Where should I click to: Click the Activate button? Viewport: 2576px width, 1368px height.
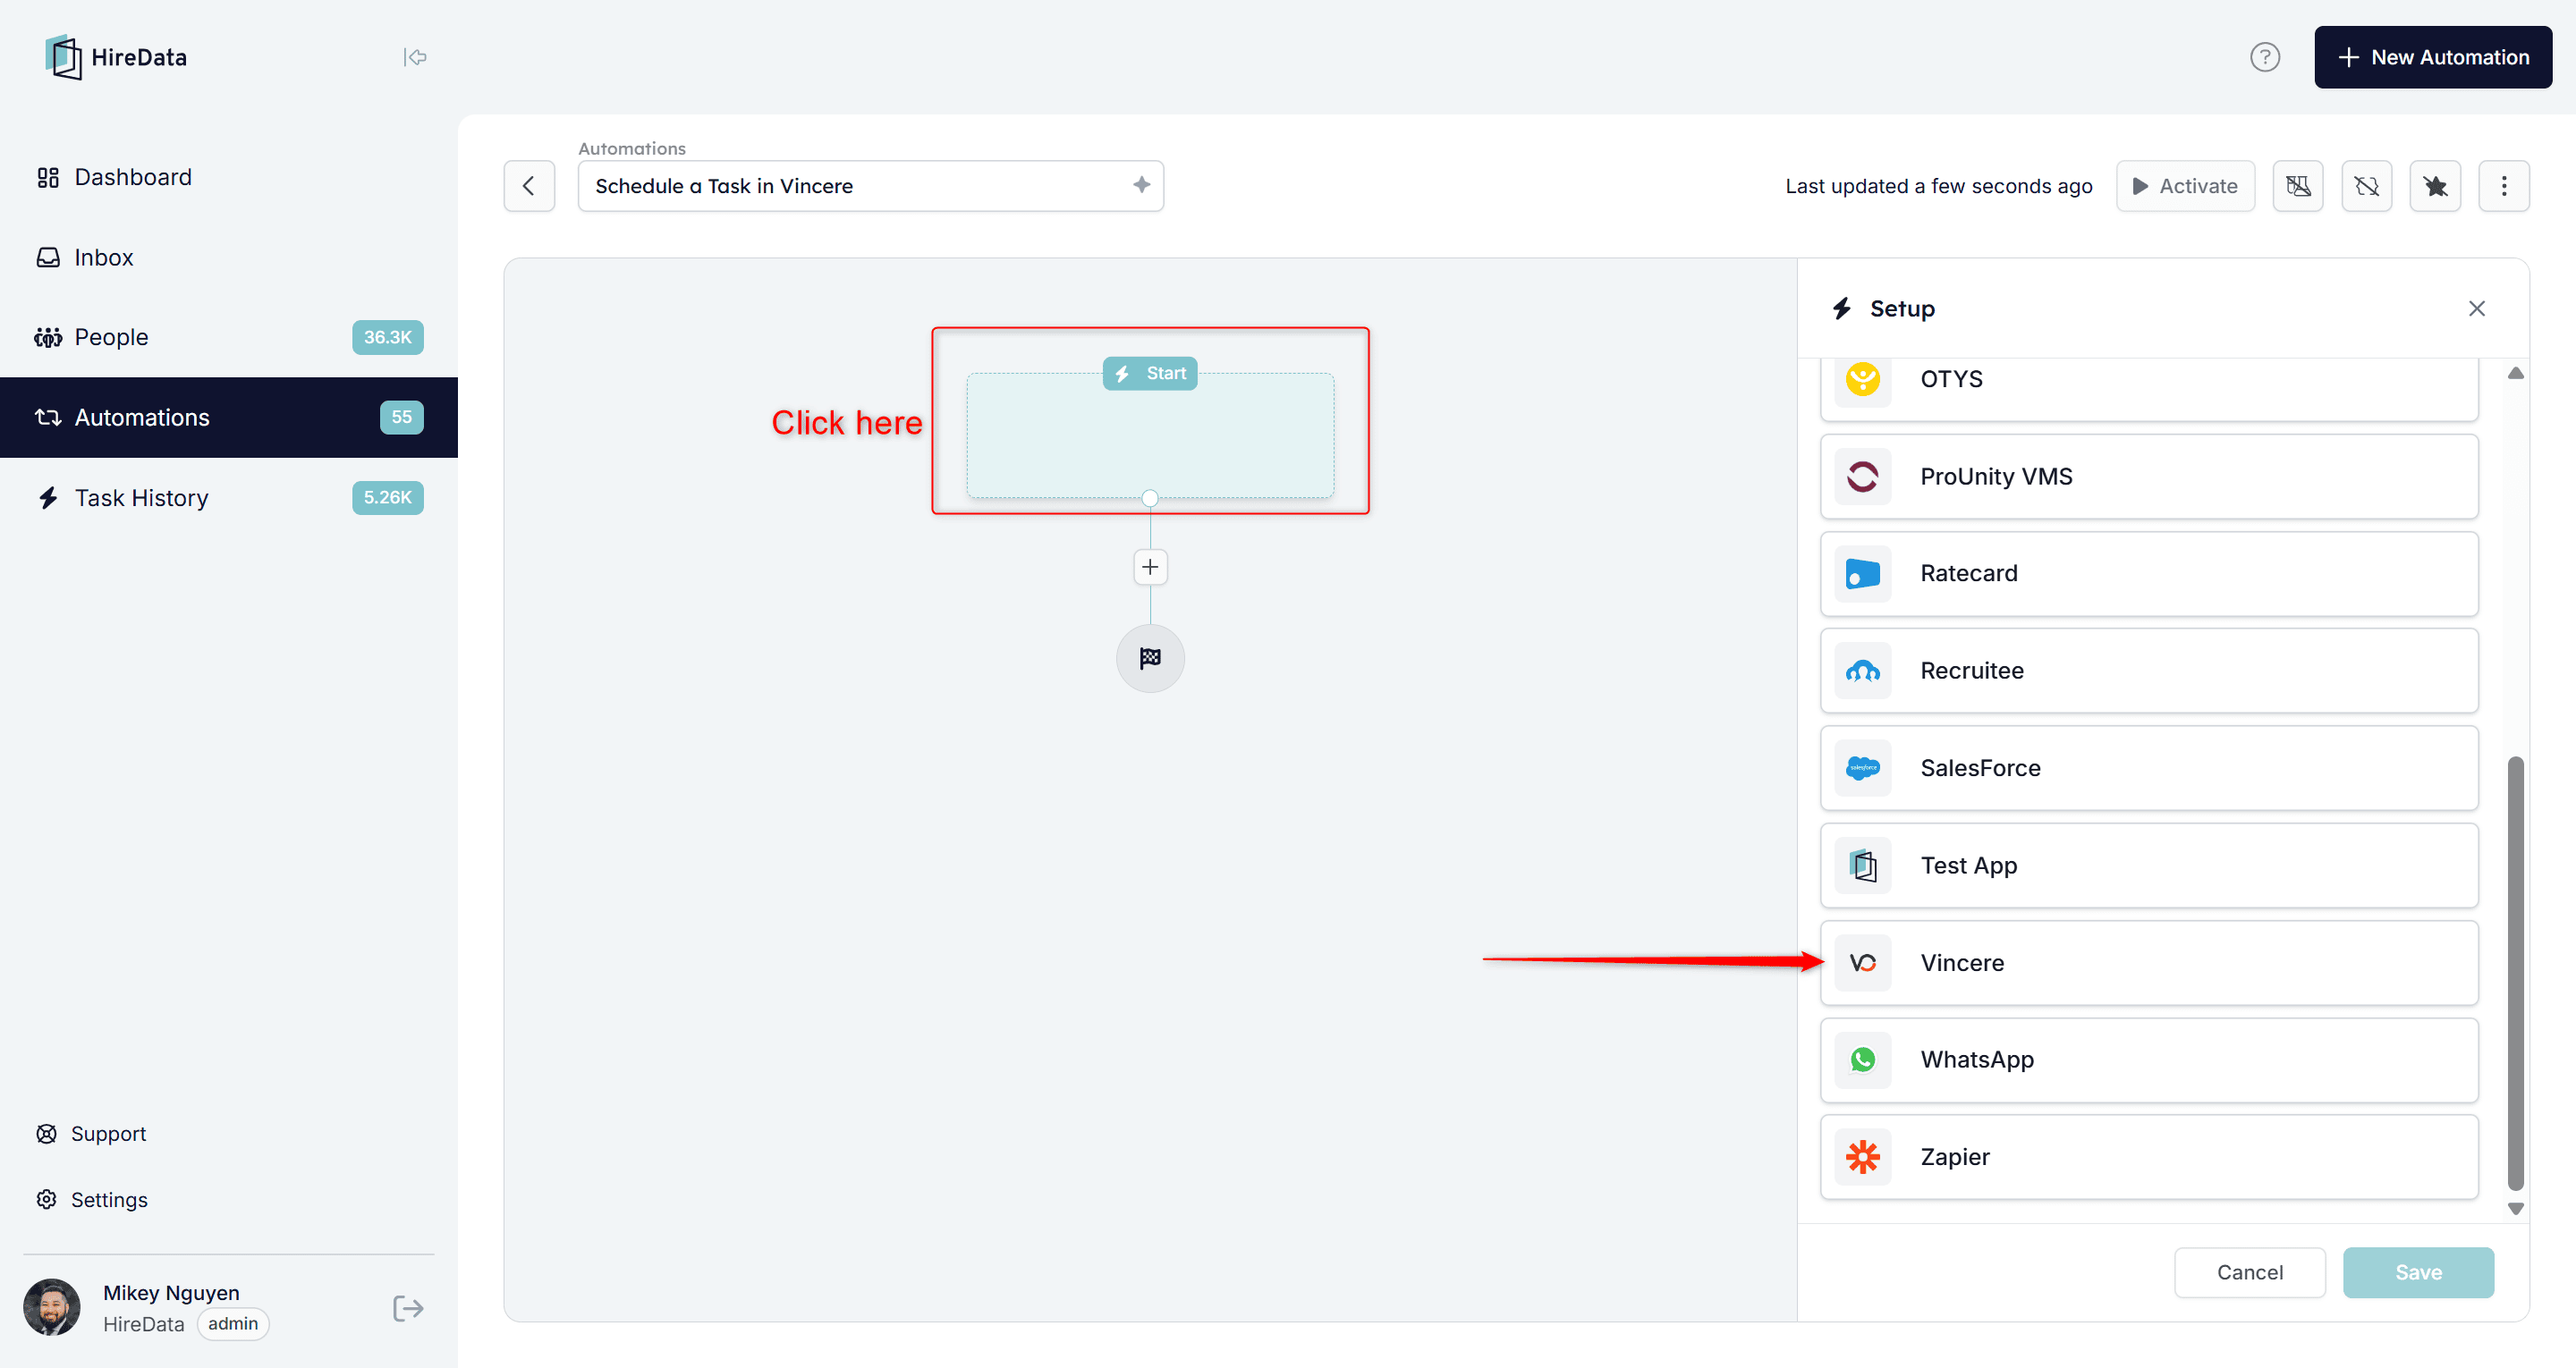coord(2185,185)
